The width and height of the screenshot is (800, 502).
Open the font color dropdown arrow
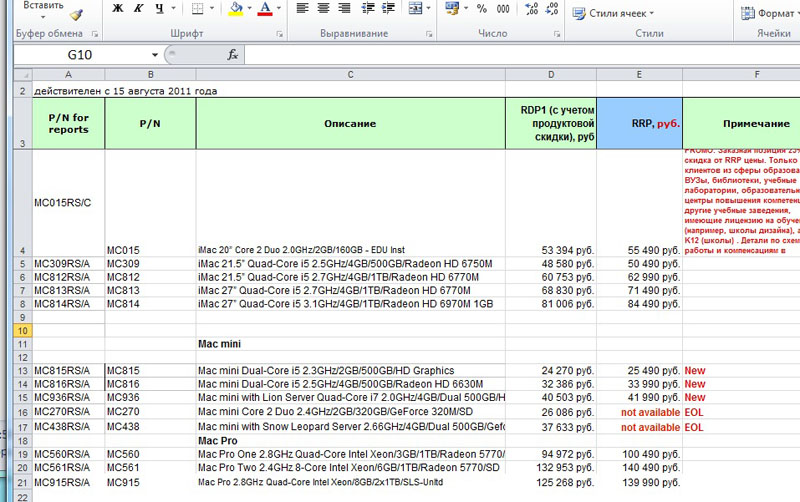[x=279, y=8]
